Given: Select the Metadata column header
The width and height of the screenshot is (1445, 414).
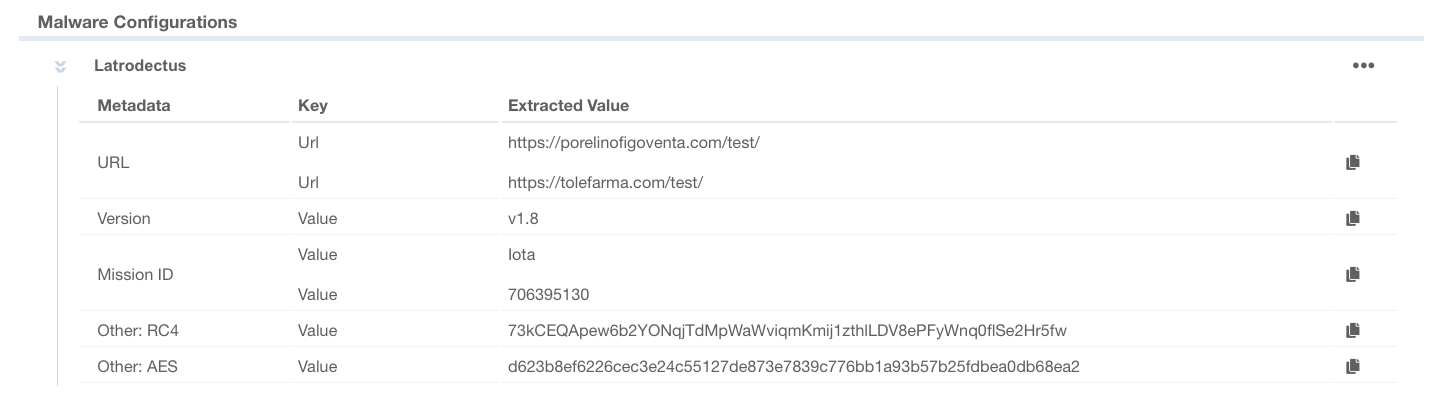Looking at the screenshot, I should (134, 105).
